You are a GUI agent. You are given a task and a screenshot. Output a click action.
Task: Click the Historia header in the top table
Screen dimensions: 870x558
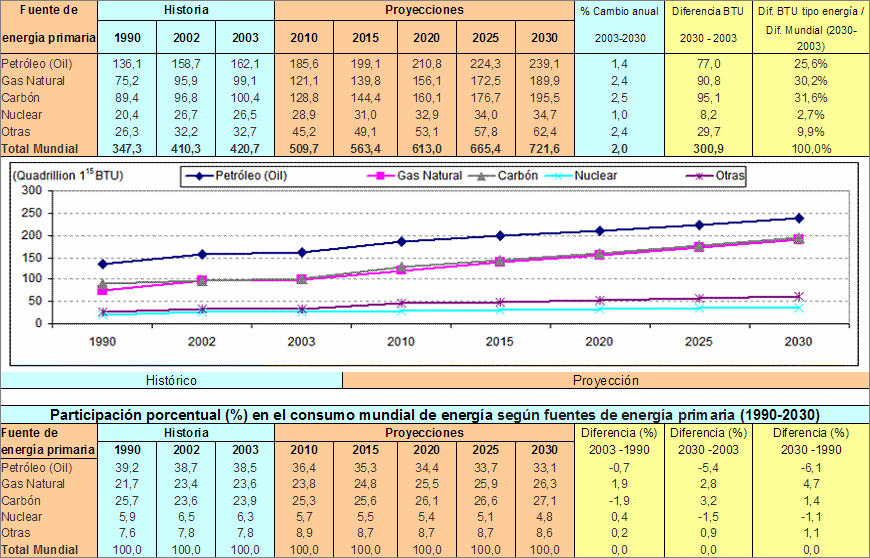click(185, 10)
